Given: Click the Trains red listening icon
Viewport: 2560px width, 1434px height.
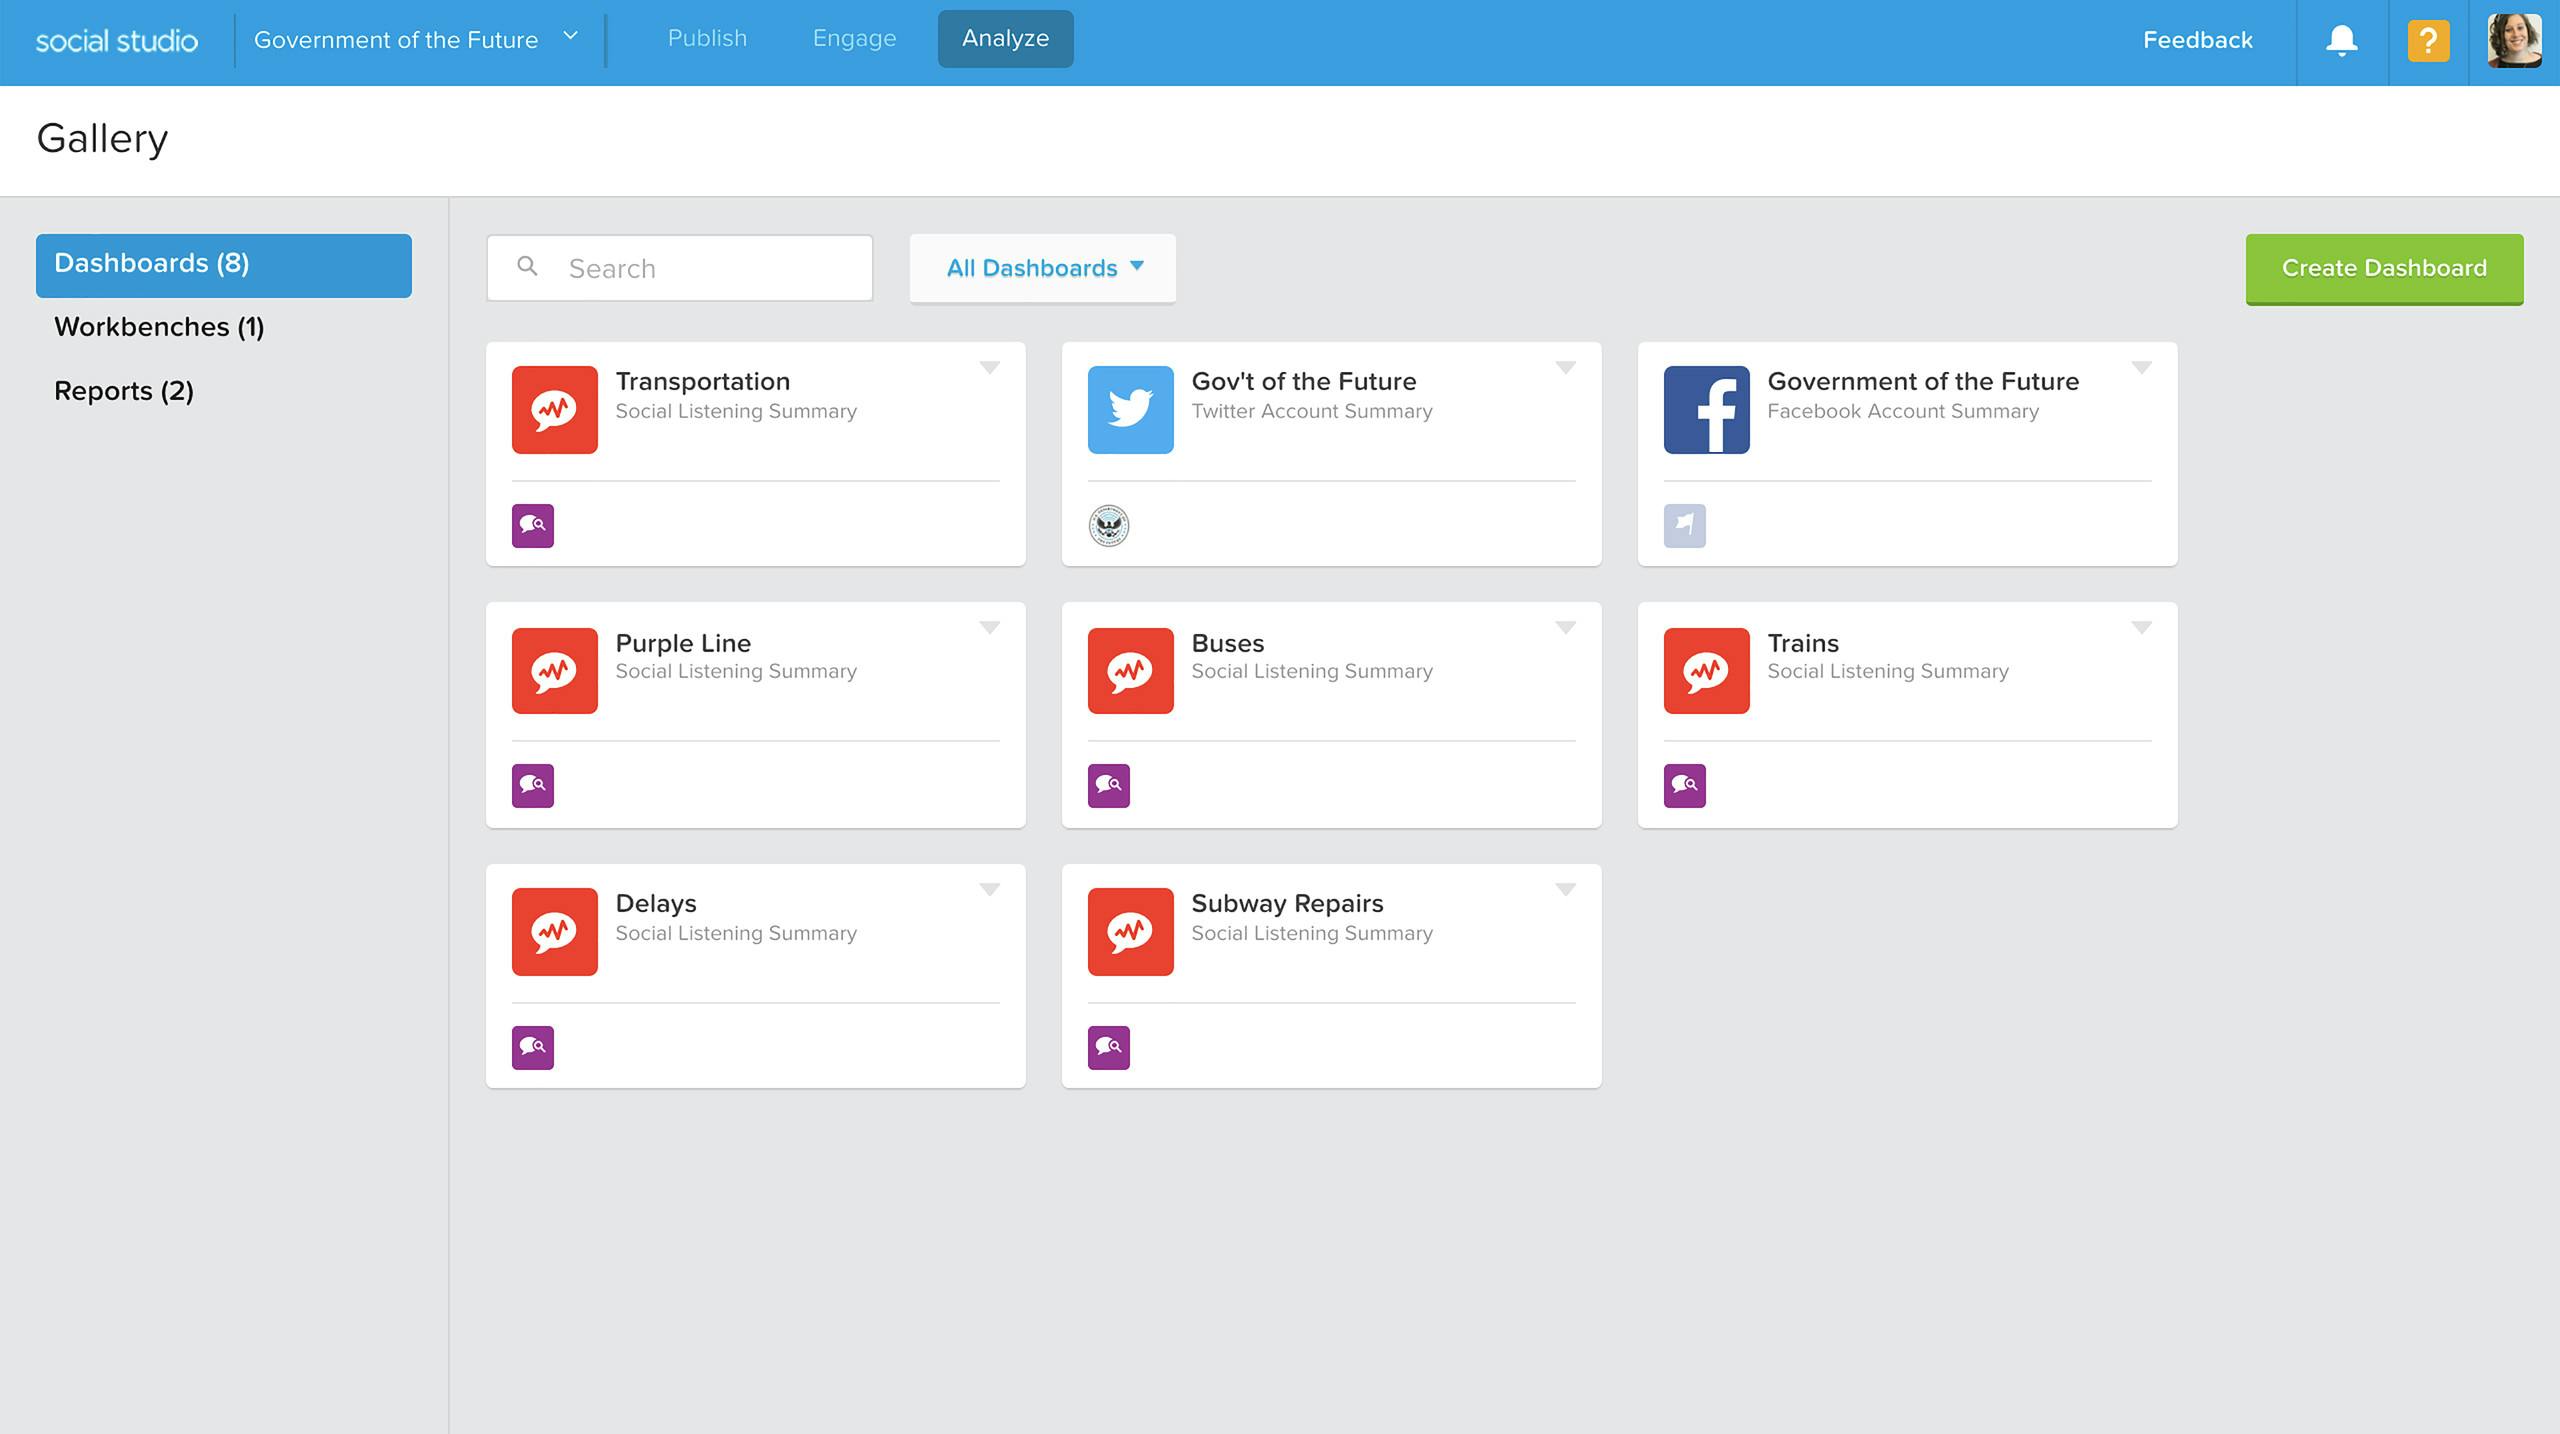Looking at the screenshot, I should tap(1707, 671).
